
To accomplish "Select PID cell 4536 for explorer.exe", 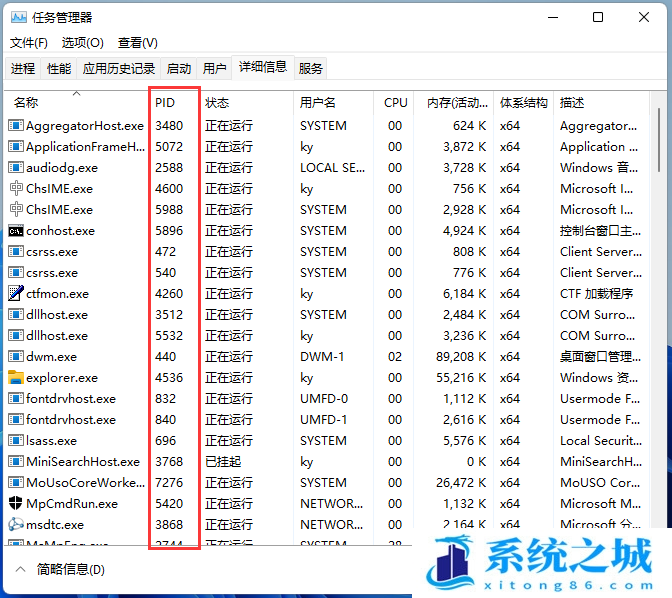I will [x=169, y=378].
